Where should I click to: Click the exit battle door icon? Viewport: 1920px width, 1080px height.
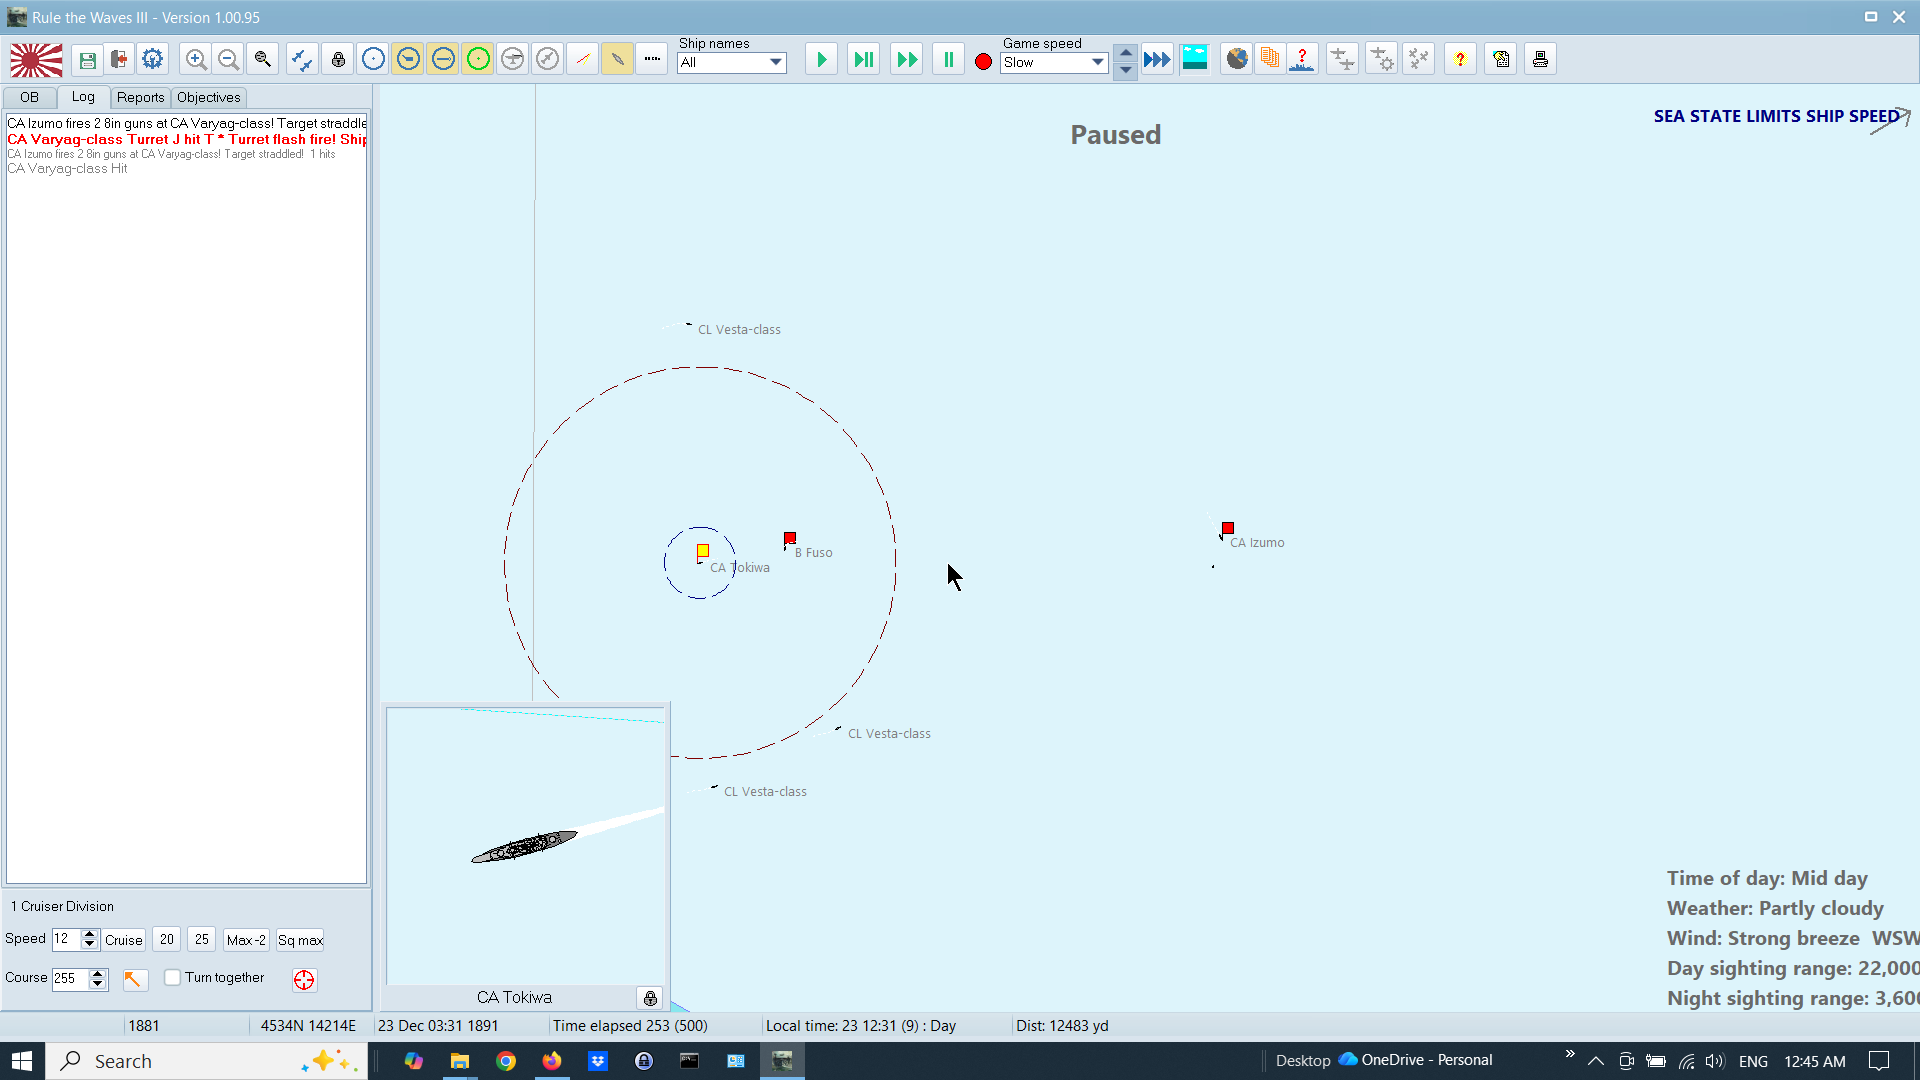(119, 60)
